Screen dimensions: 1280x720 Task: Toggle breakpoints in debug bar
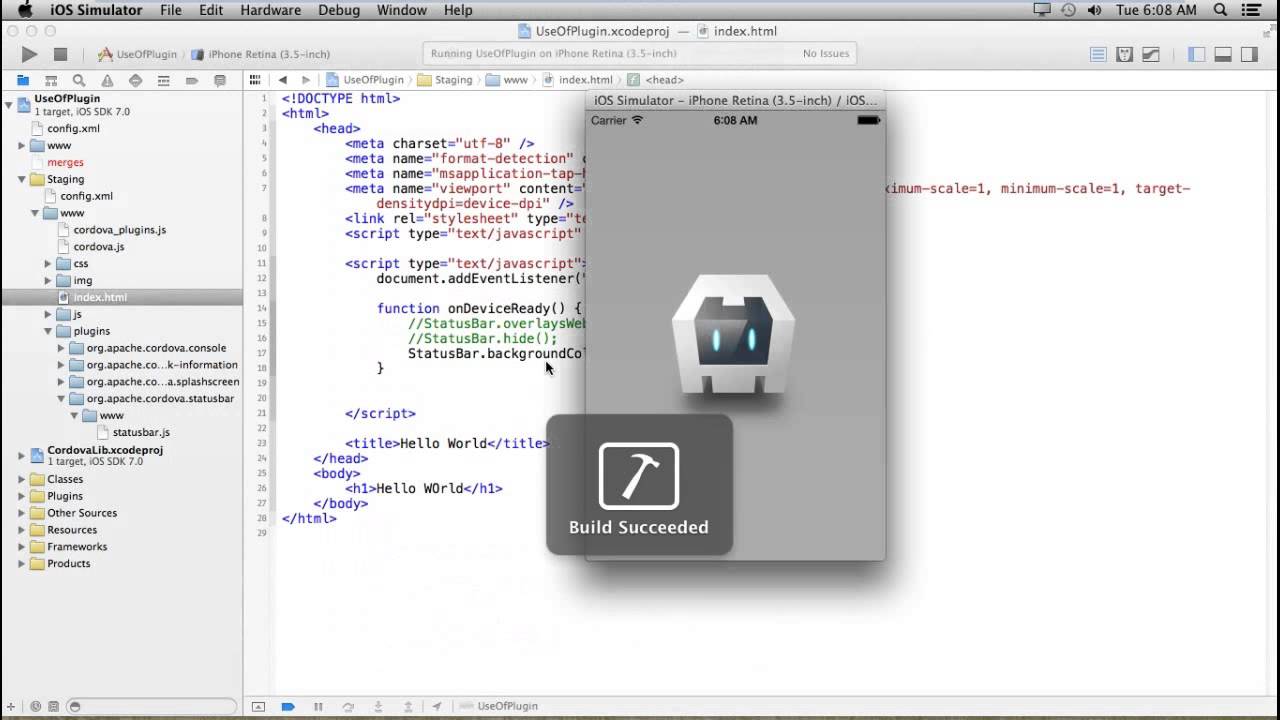pos(288,706)
